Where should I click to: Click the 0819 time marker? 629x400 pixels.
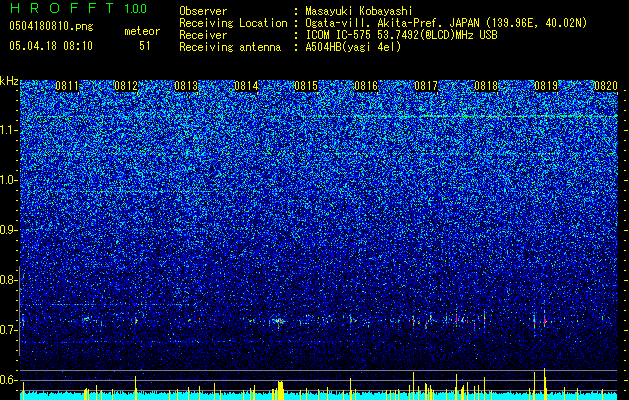coord(546,86)
